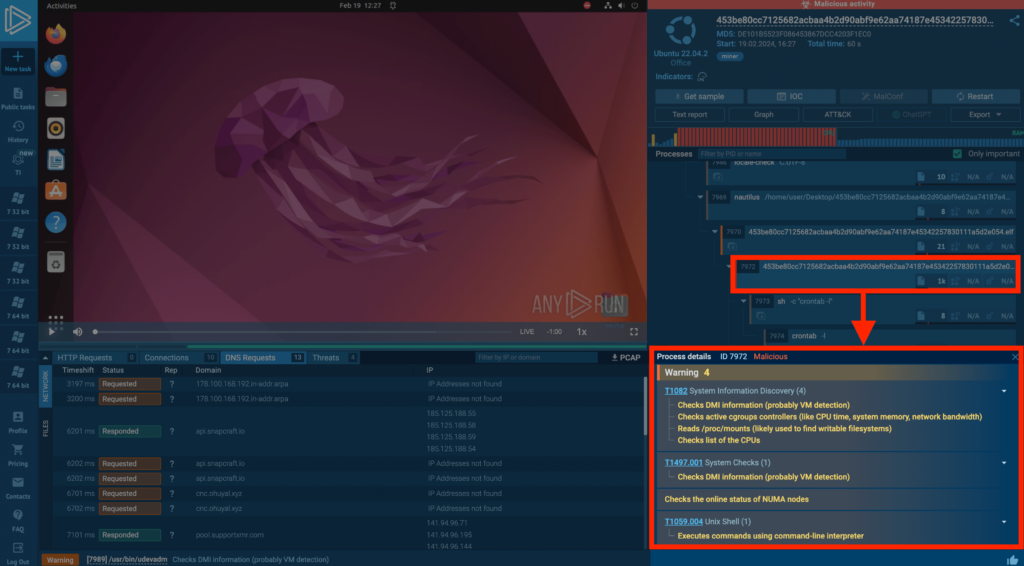Screen dimensions: 1024x566
Task: Toggle the Only important checkbox
Action: 958,154
